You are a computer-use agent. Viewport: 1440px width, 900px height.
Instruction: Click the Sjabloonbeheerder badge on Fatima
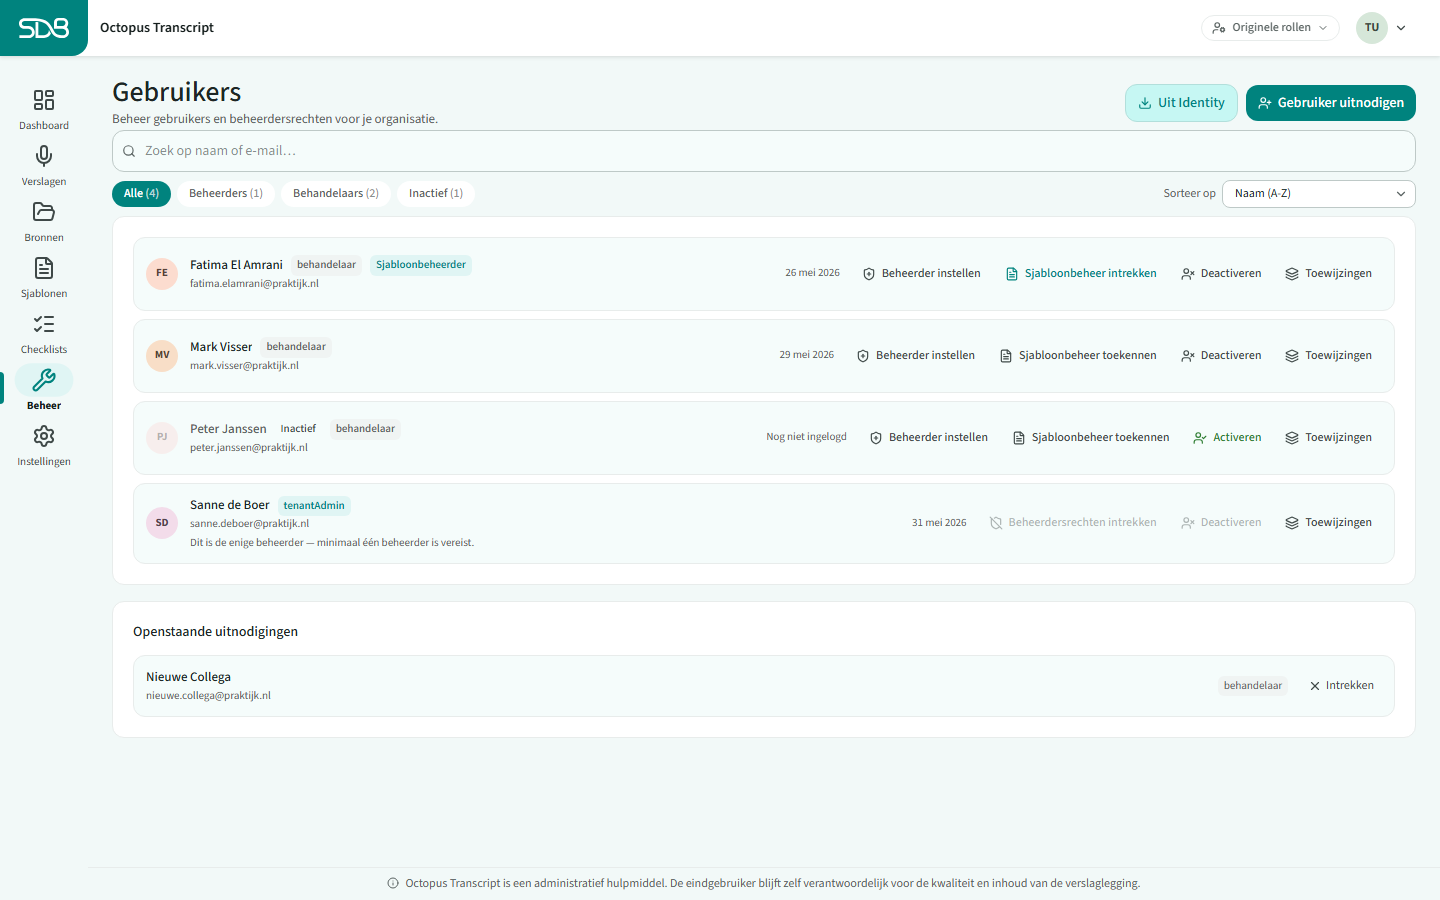coord(421,265)
